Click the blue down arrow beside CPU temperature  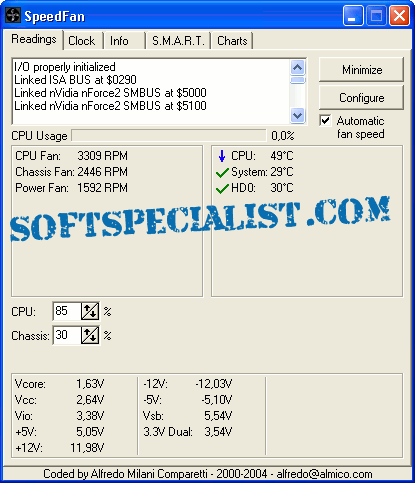(x=222, y=156)
